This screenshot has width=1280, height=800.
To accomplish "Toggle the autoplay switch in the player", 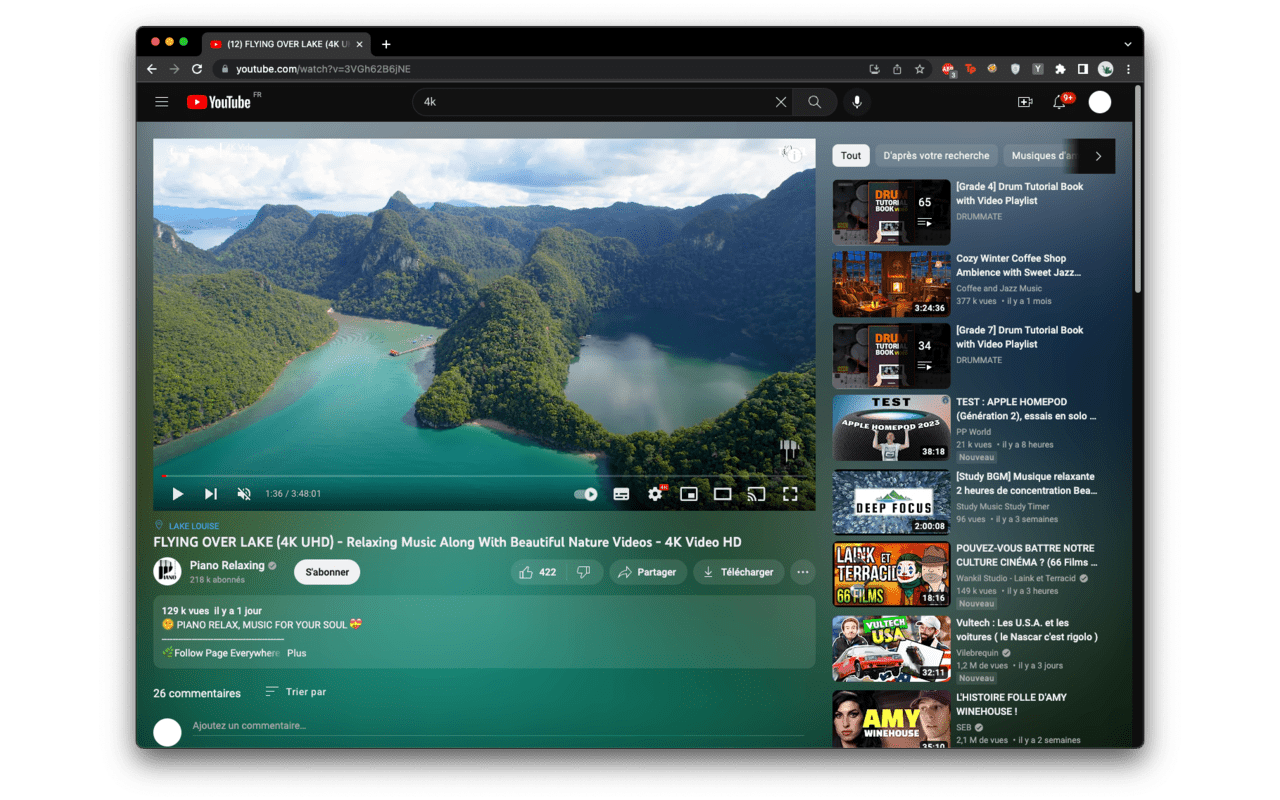I will [586, 494].
